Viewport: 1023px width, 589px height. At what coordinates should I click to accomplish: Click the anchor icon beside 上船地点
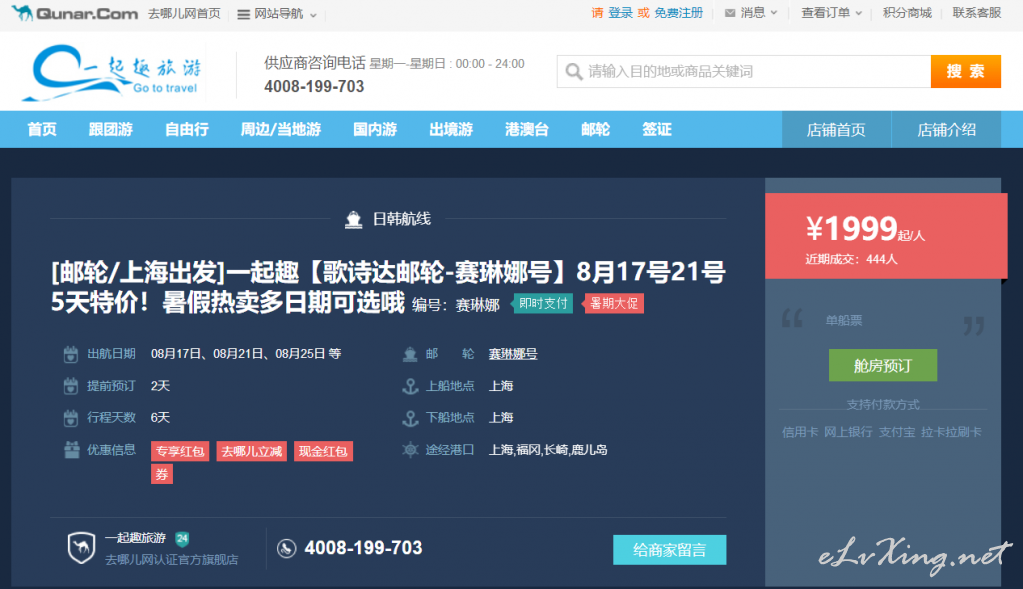click(x=410, y=386)
